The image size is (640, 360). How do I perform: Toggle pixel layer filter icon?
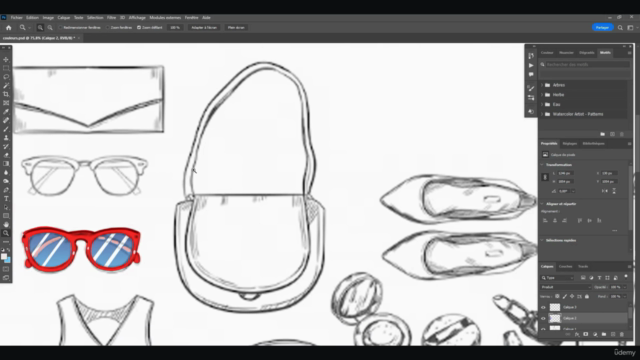click(583, 278)
